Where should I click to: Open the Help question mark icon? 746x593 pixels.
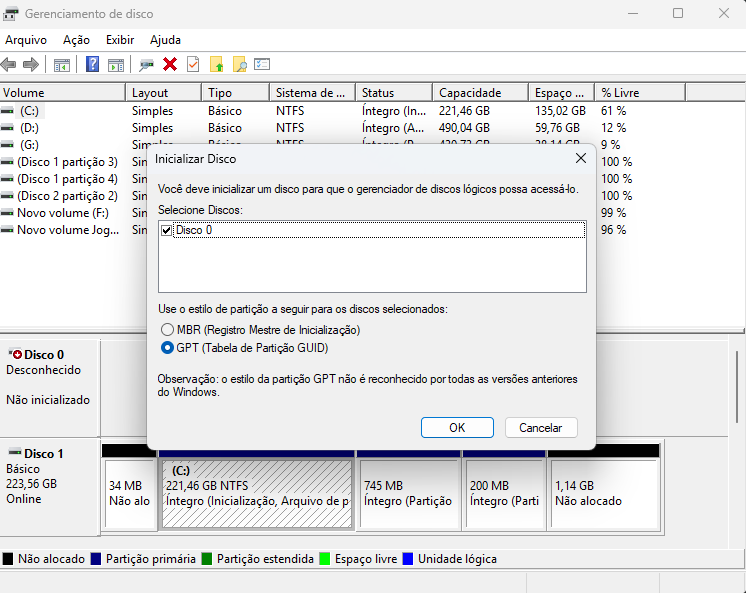coord(92,64)
